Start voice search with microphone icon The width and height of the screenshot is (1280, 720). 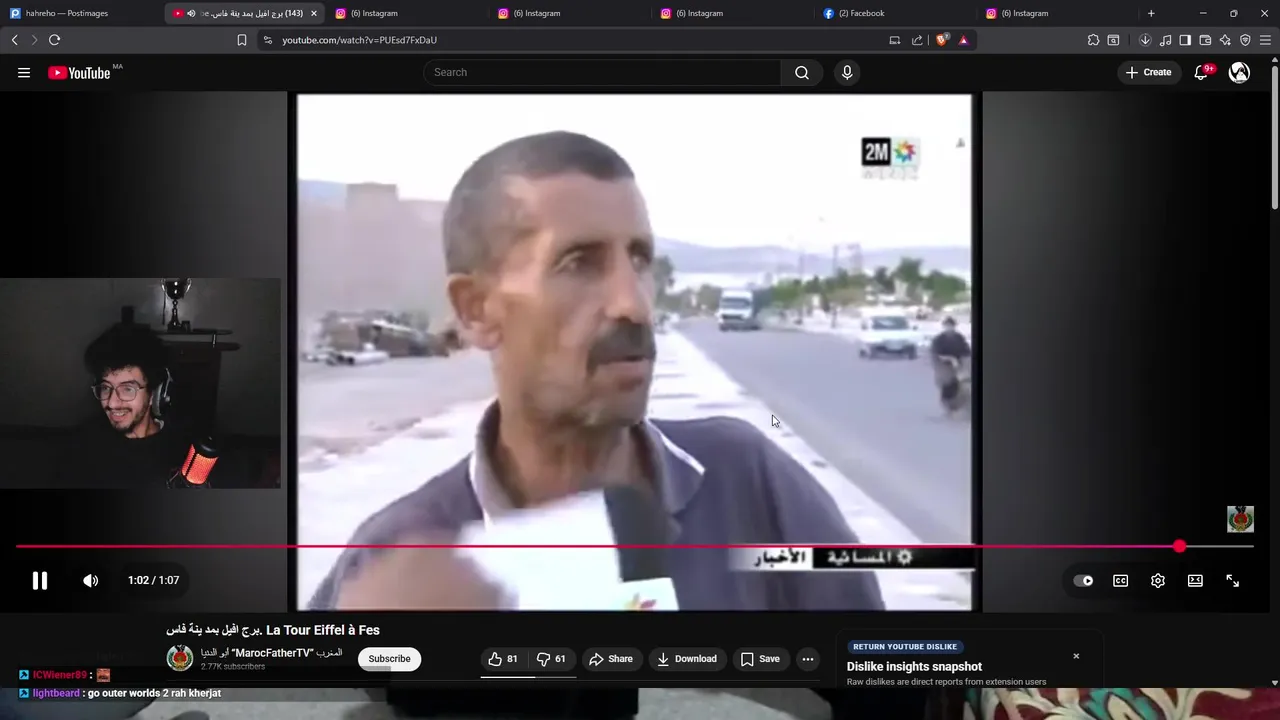[847, 72]
